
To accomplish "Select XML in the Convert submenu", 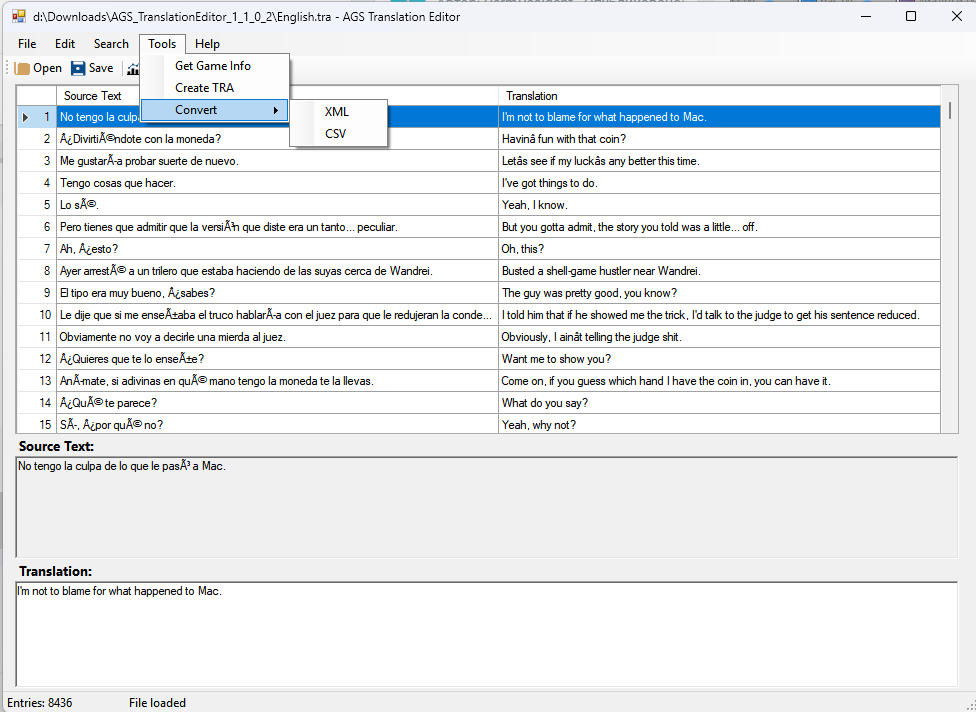I will [339, 112].
